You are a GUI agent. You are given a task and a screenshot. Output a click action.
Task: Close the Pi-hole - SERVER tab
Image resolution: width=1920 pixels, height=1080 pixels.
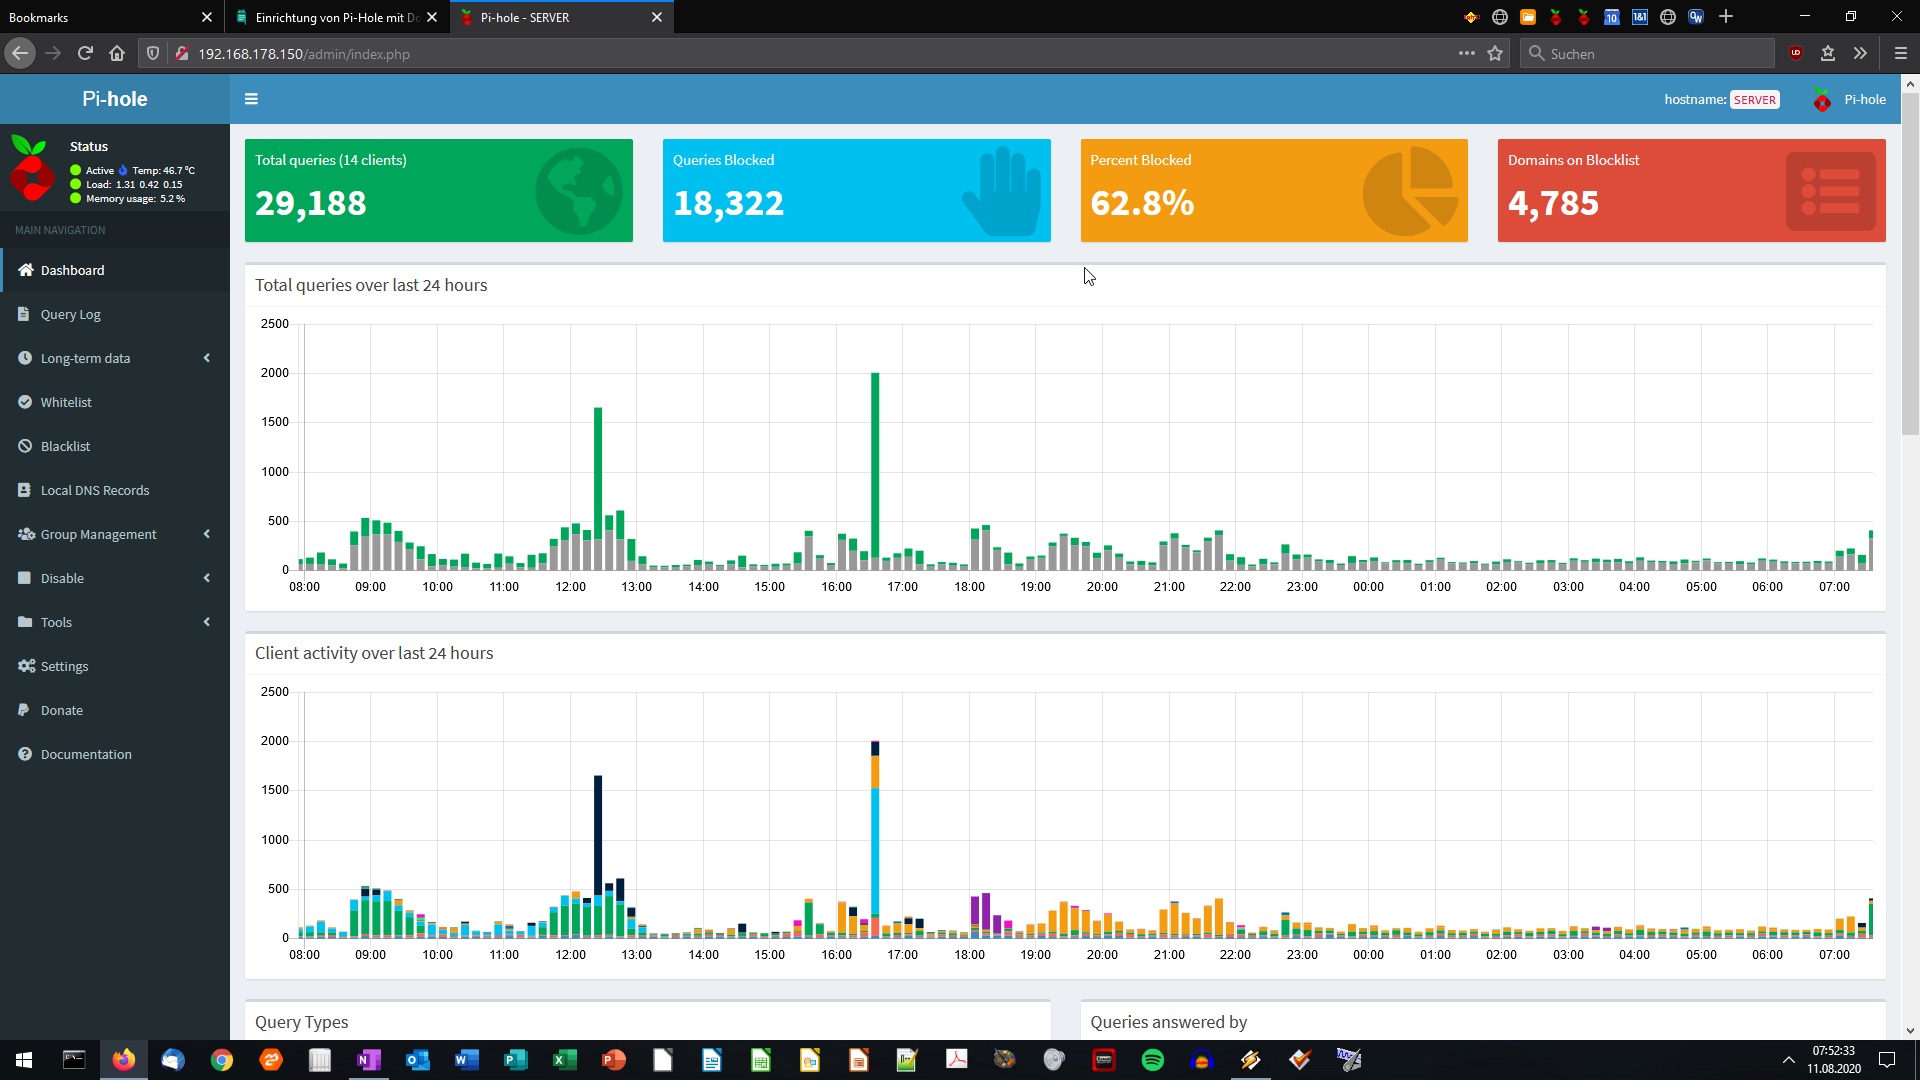tap(657, 17)
